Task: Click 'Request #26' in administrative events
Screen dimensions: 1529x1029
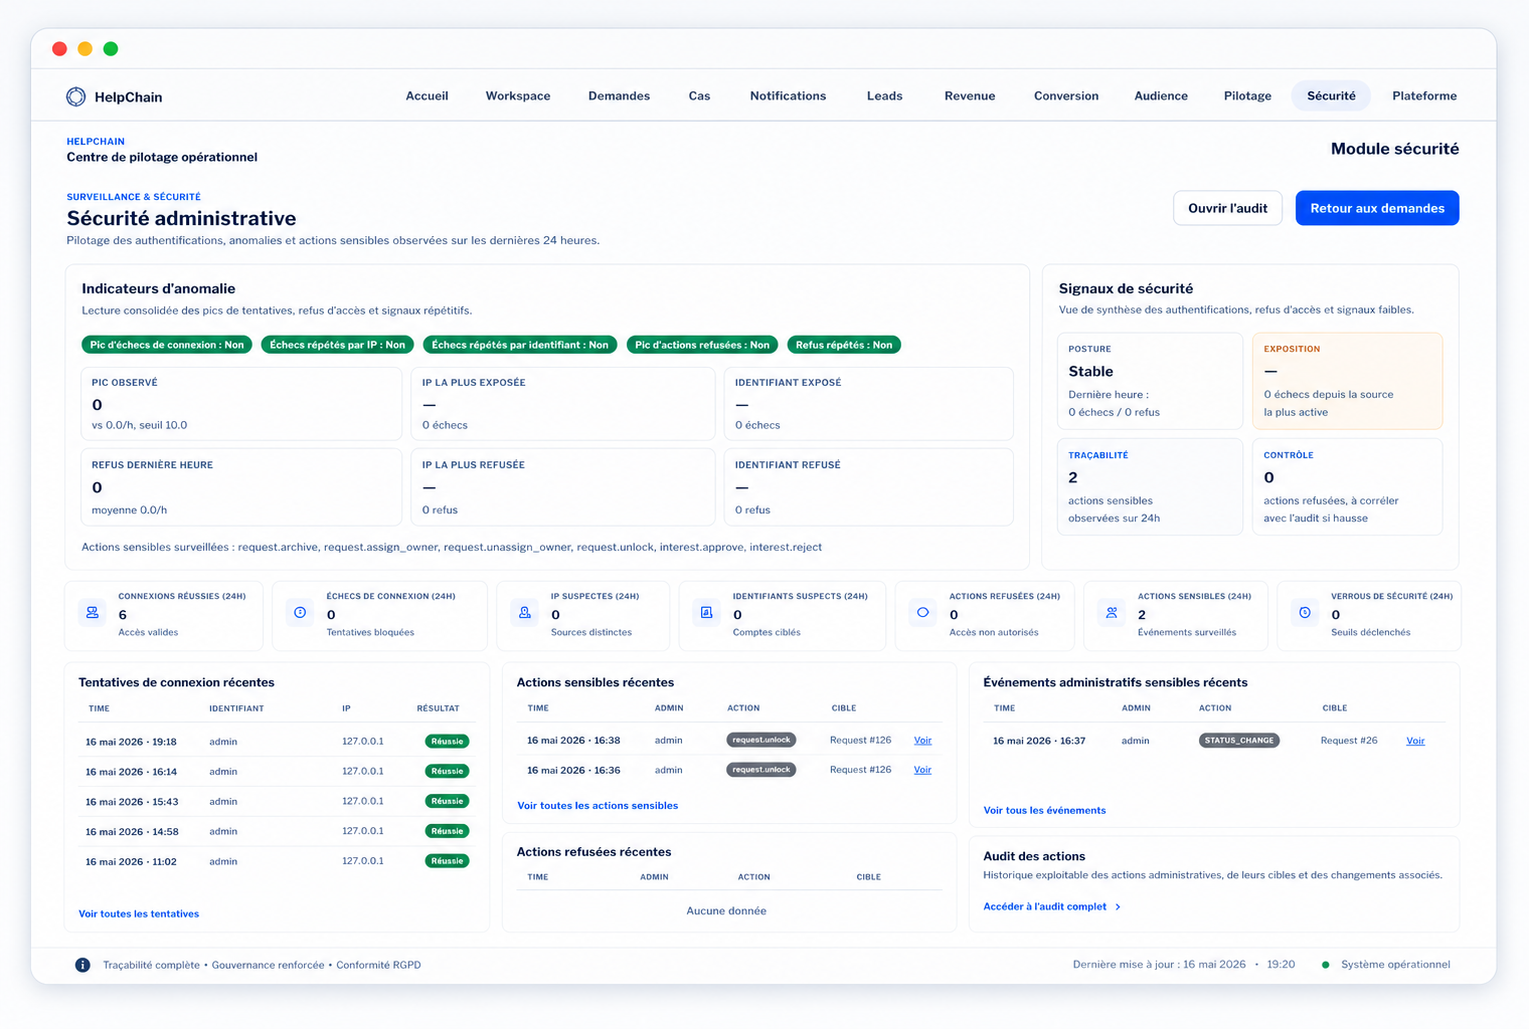Action: [x=1348, y=741]
